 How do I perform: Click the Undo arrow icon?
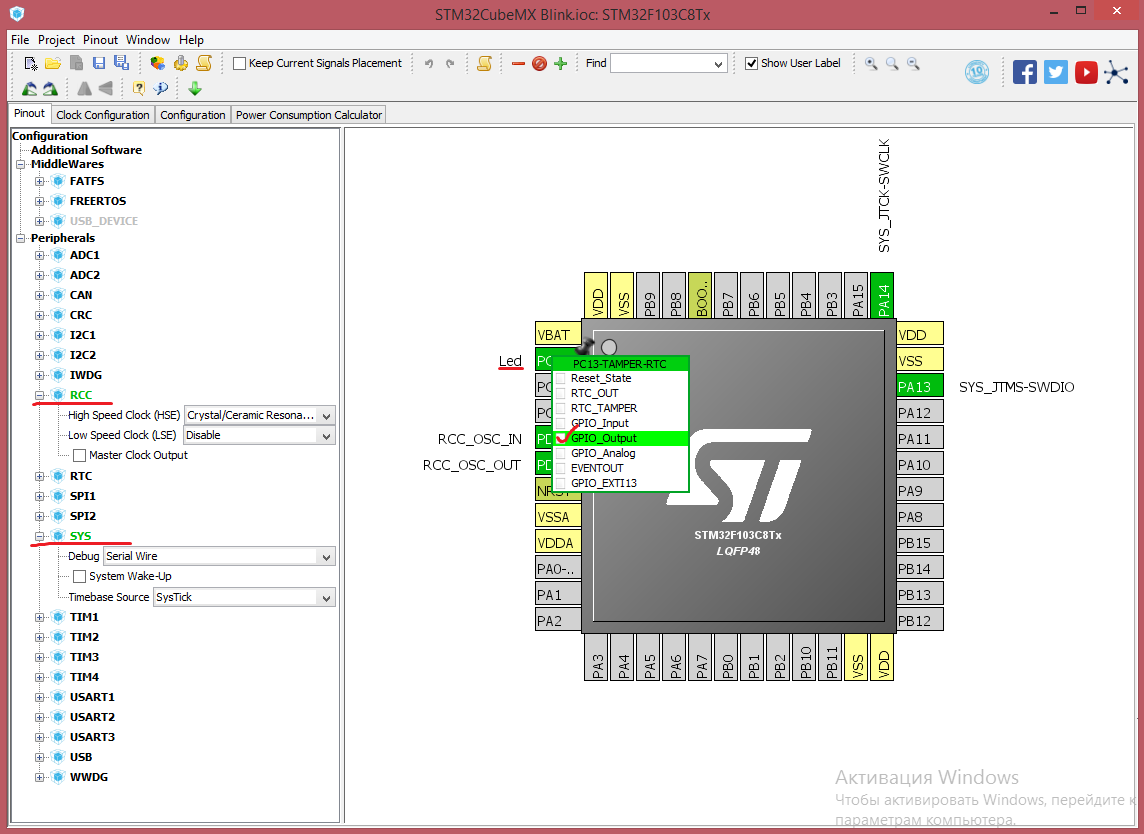pyautogui.click(x=429, y=63)
